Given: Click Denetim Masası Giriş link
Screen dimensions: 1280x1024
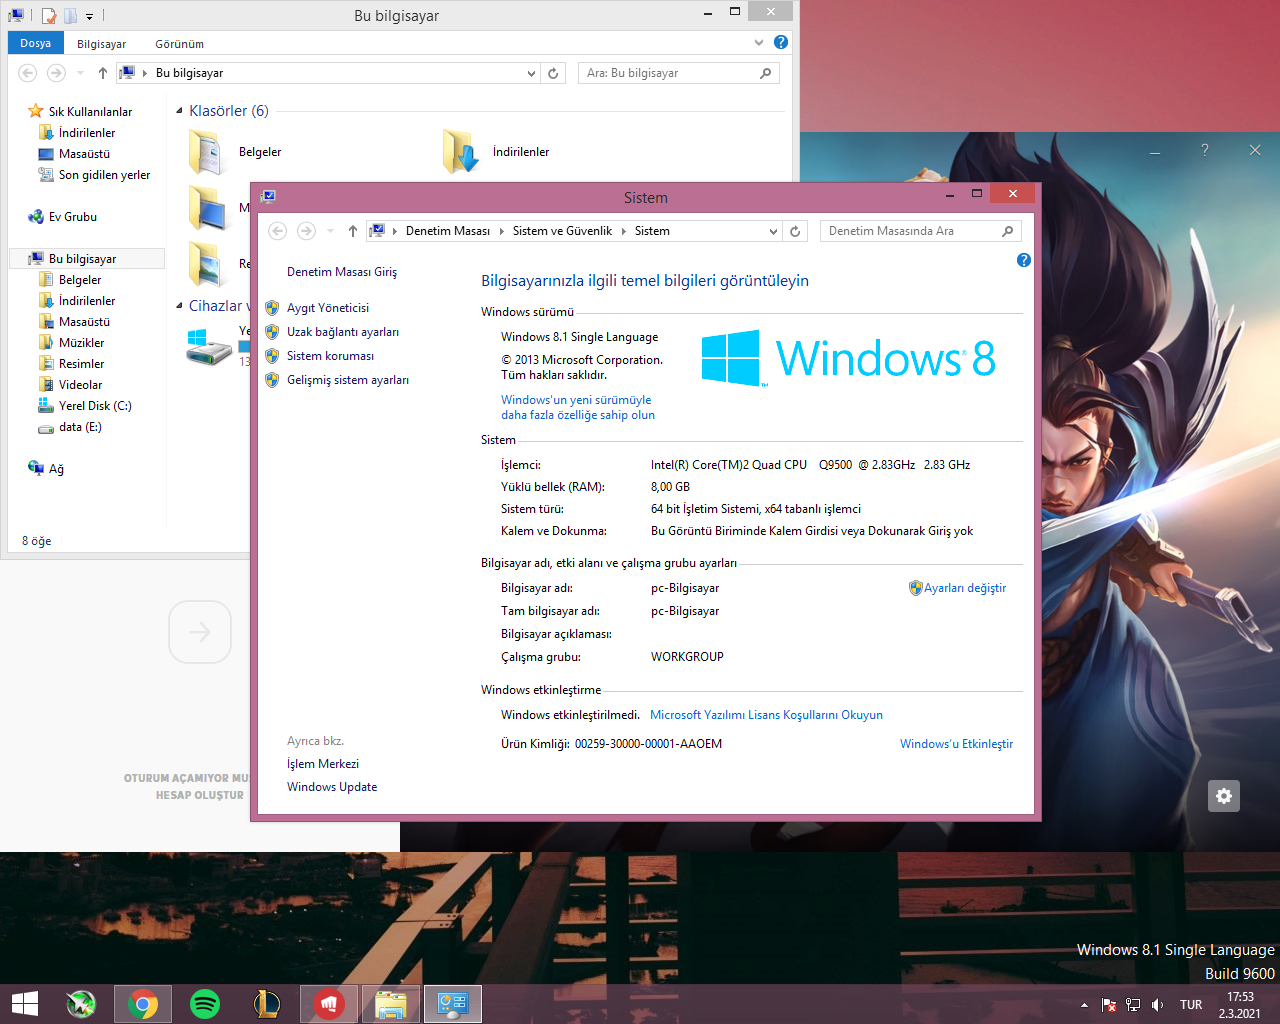Looking at the screenshot, I should [x=342, y=272].
